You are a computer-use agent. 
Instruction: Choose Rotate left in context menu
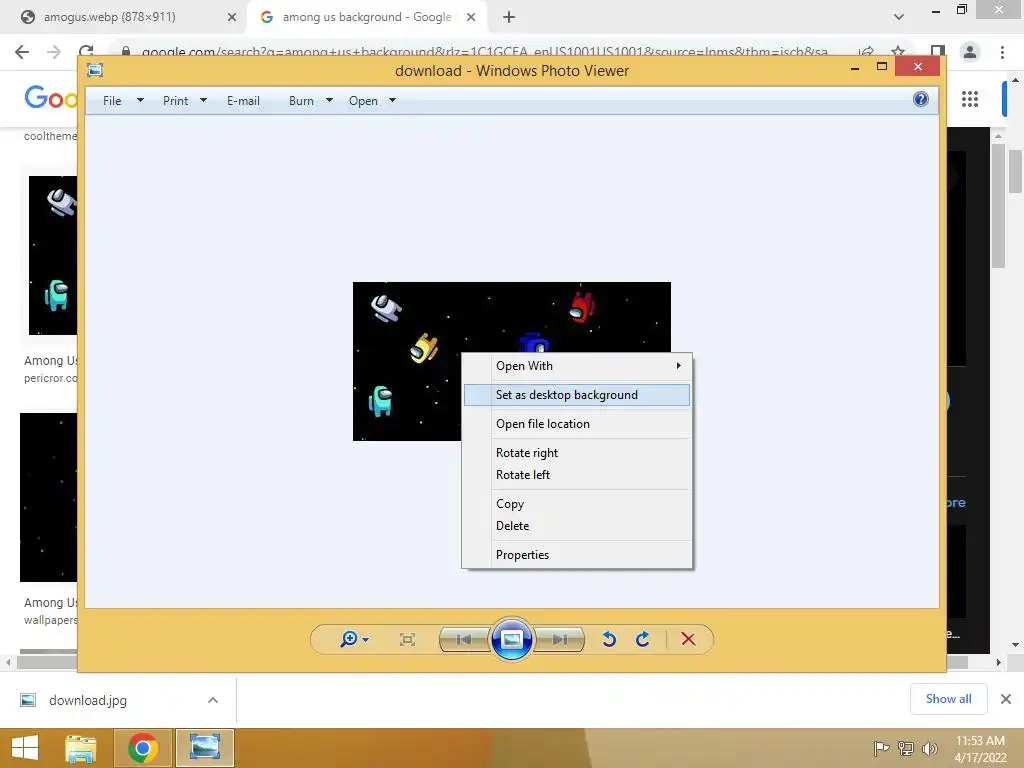tap(577, 475)
